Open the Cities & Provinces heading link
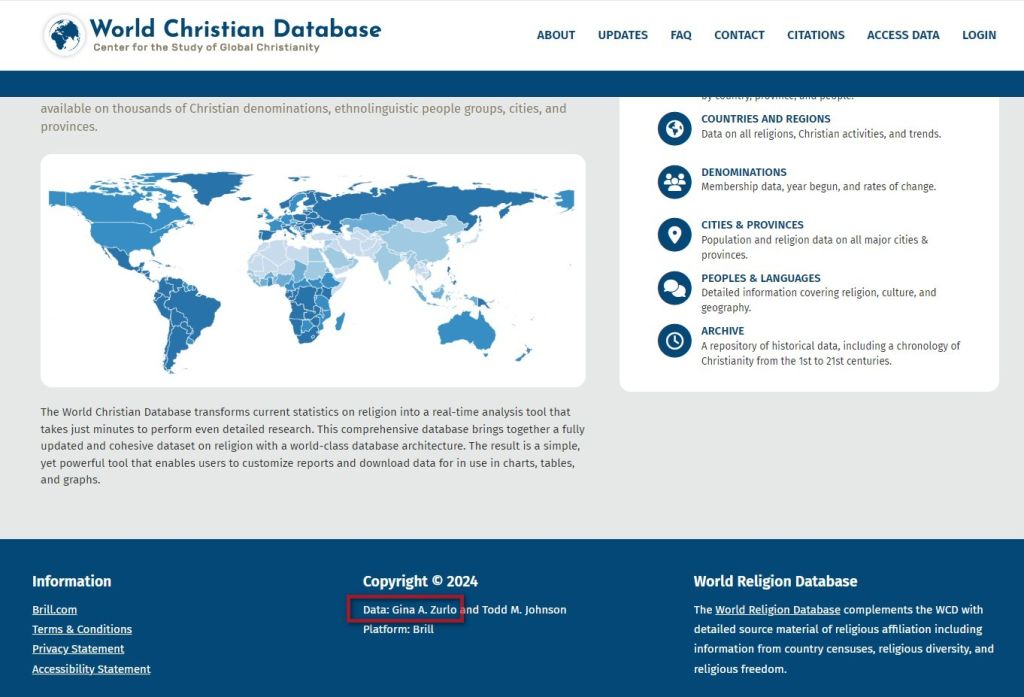 pyautogui.click(x=752, y=225)
